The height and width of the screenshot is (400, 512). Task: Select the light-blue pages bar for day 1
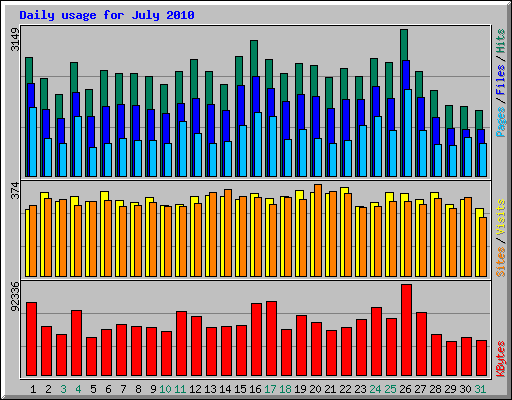(33, 142)
